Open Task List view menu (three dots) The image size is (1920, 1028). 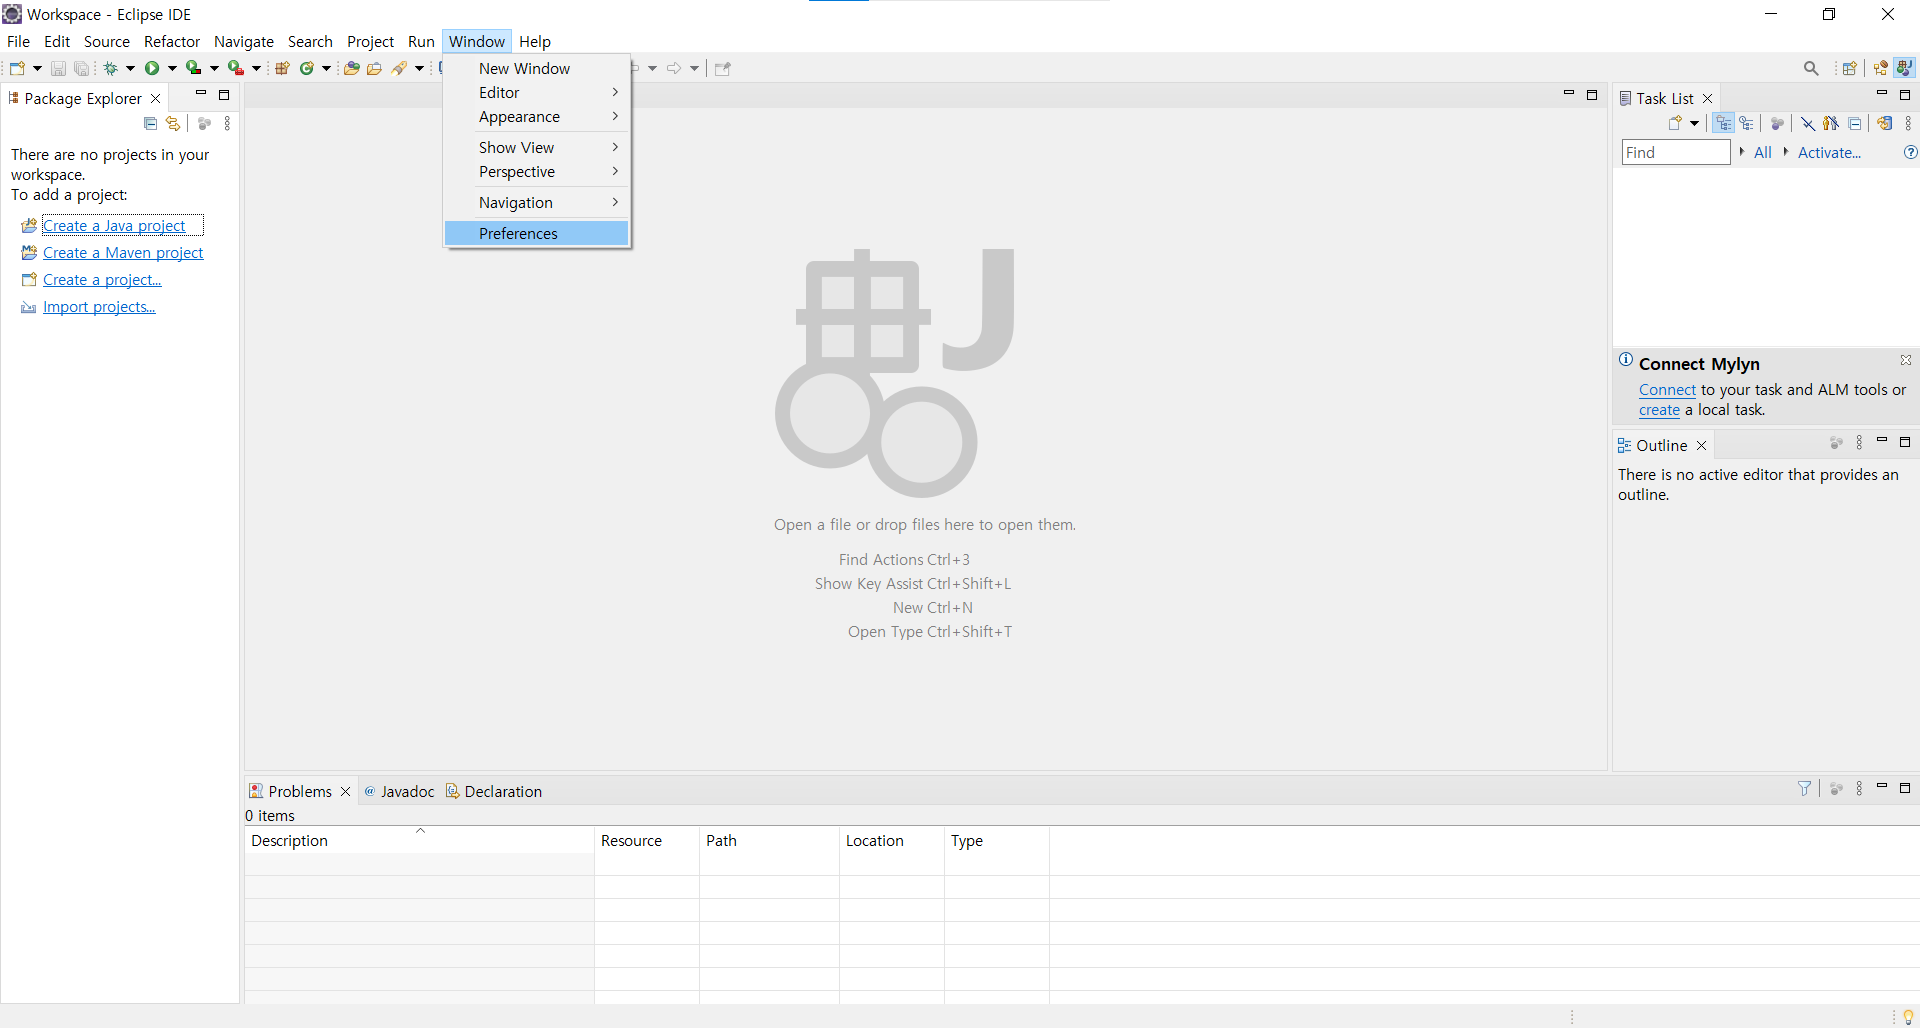coord(1908,124)
